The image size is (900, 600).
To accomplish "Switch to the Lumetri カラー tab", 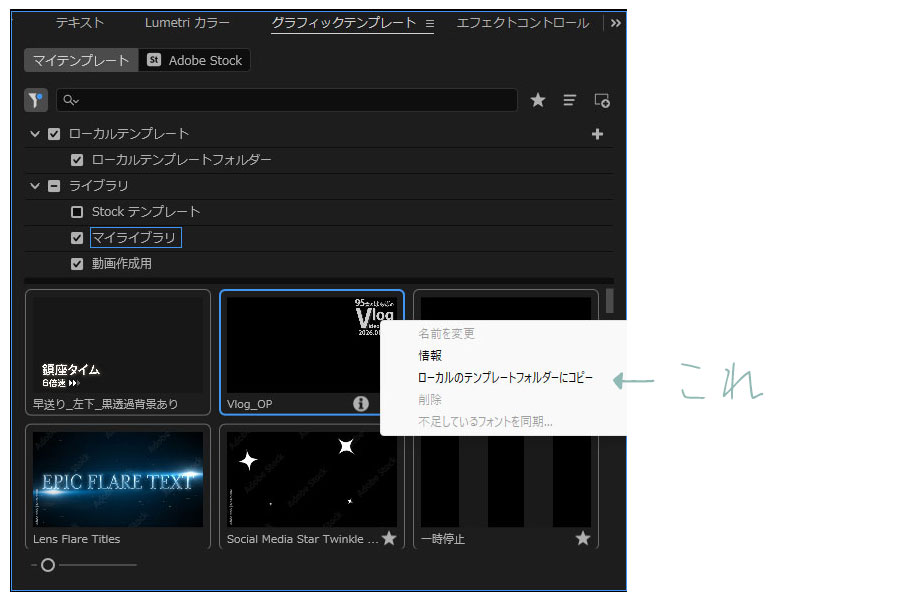I will [x=187, y=23].
